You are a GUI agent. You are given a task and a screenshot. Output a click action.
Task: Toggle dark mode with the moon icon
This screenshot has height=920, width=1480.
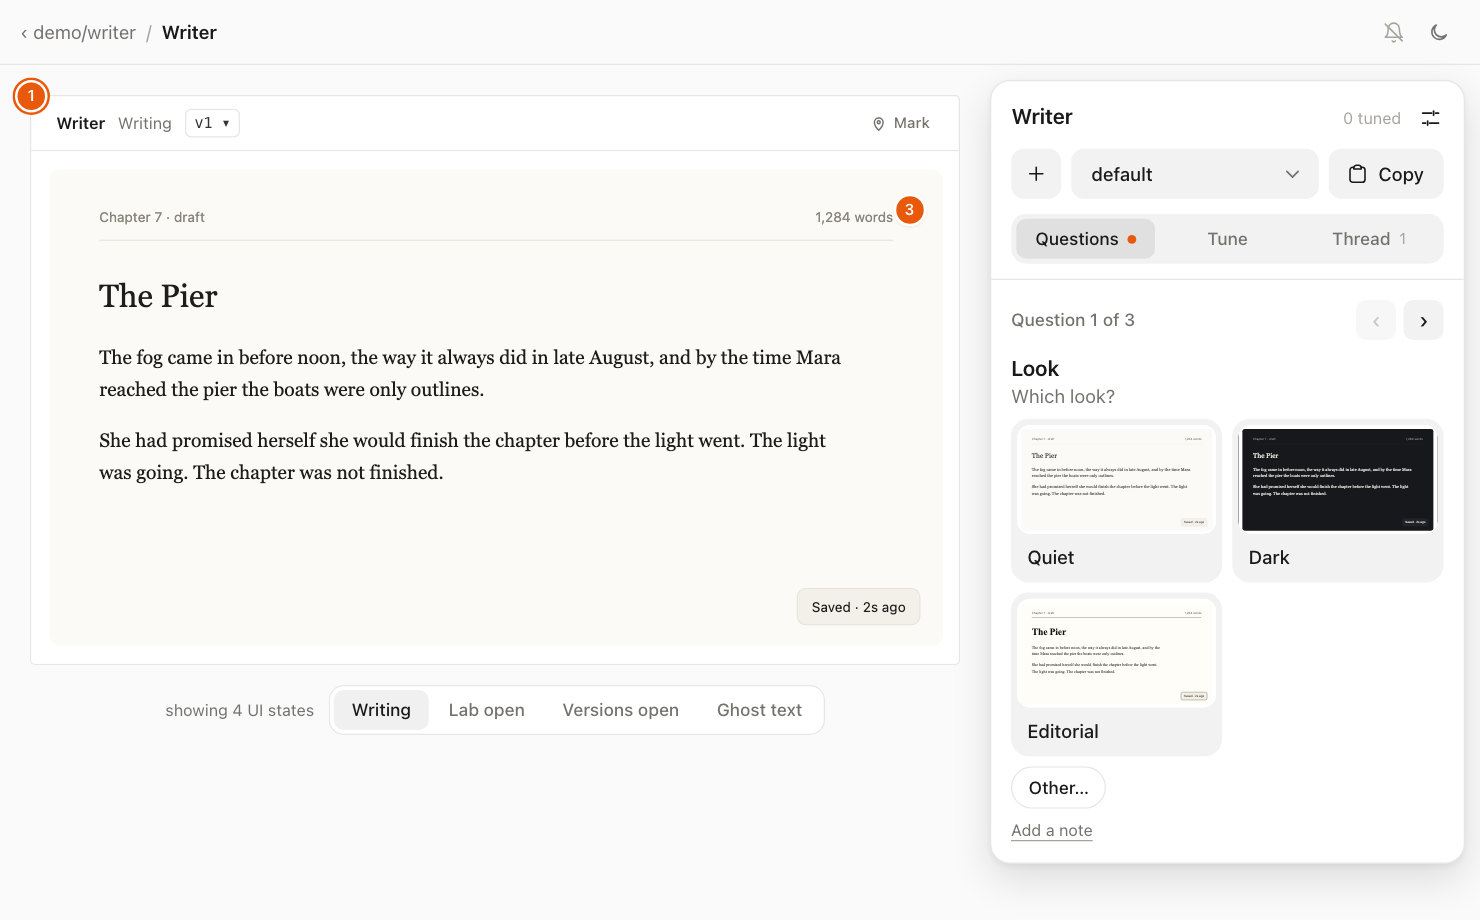(1439, 32)
